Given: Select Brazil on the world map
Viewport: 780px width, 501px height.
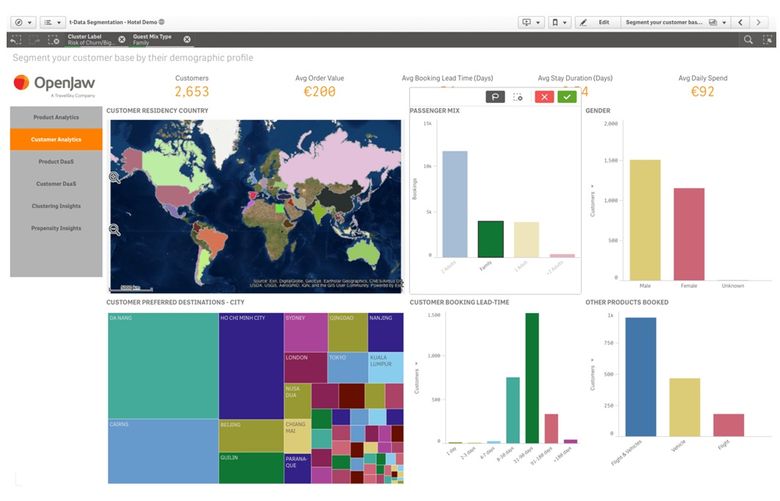Looking at the screenshot, I should tap(213, 240).
